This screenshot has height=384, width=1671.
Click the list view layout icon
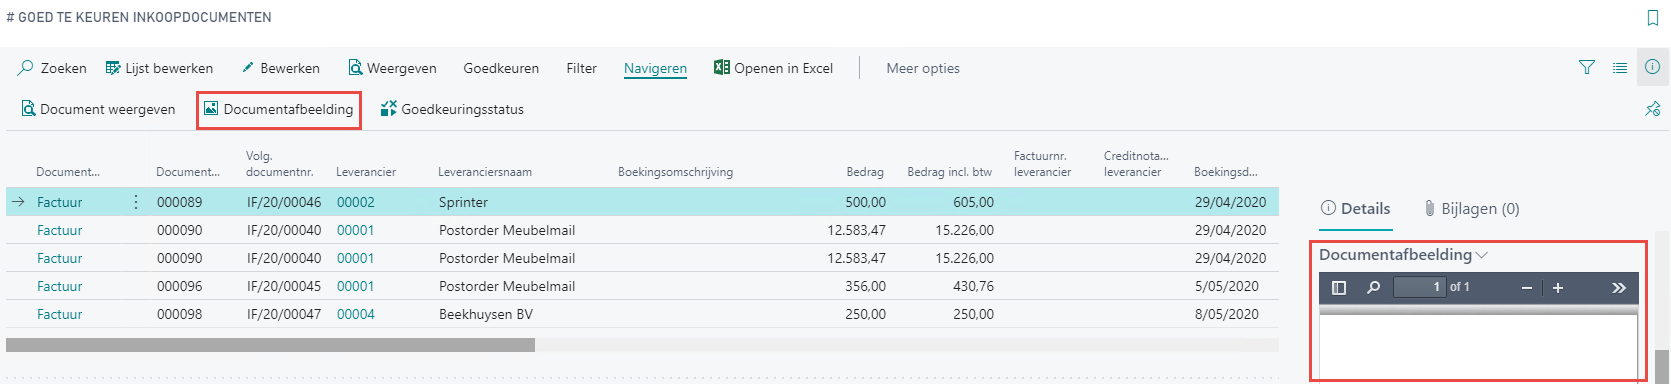(x=1619, y=68)
